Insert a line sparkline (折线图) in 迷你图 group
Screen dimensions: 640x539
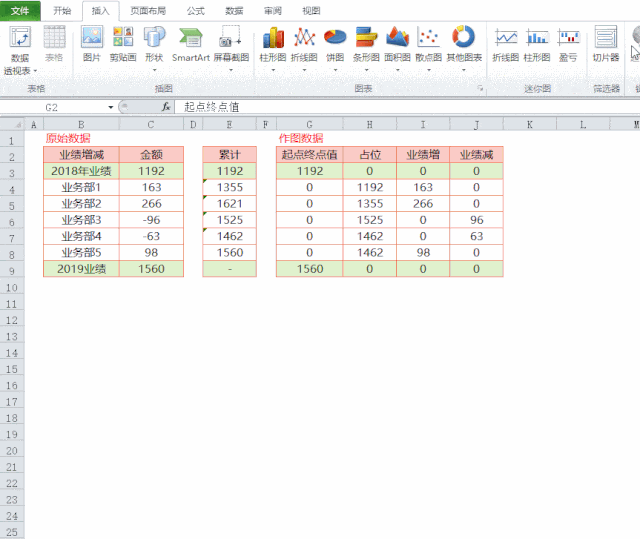506,44
